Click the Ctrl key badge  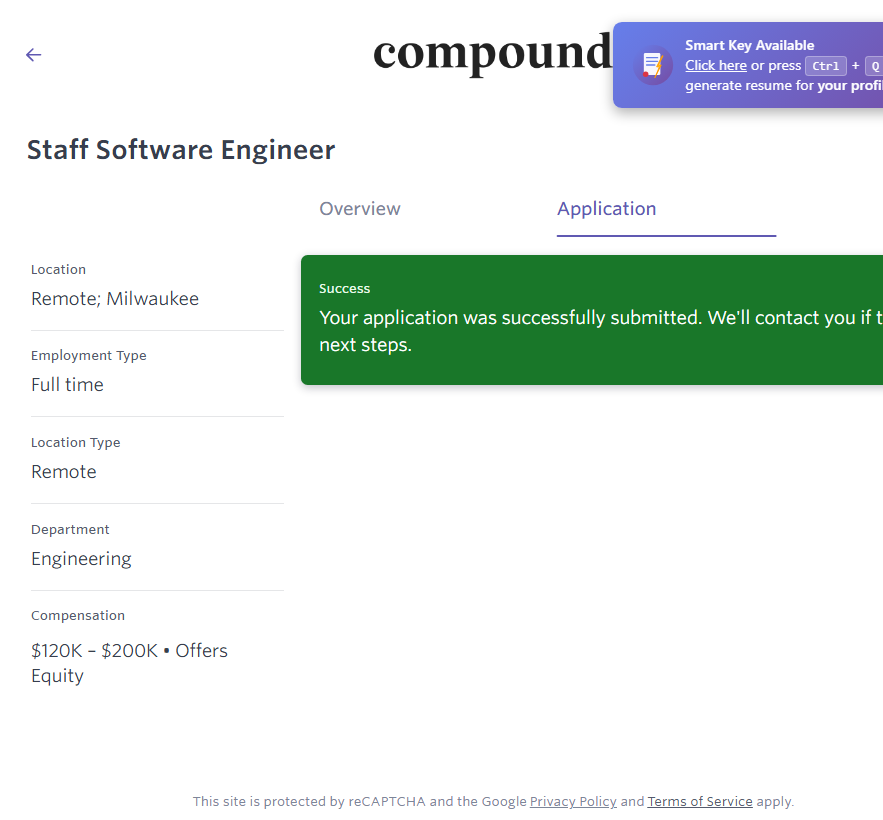[x=825, y=66]
